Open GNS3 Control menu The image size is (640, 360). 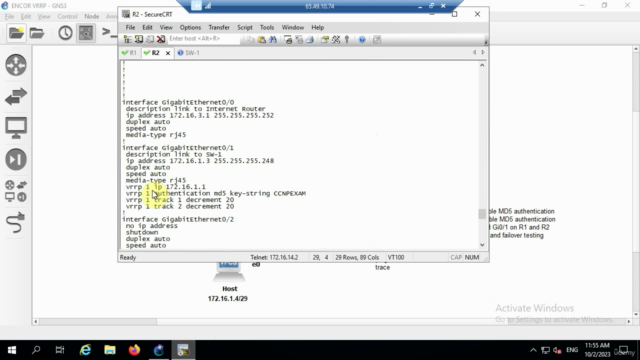pyautogui.click(x=67, y=16)
